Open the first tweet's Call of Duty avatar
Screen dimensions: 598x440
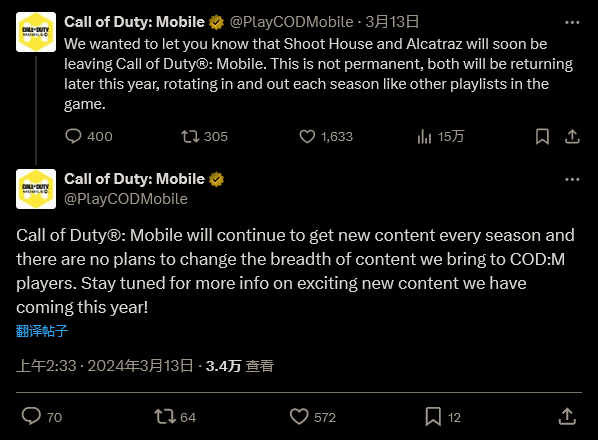36,32
